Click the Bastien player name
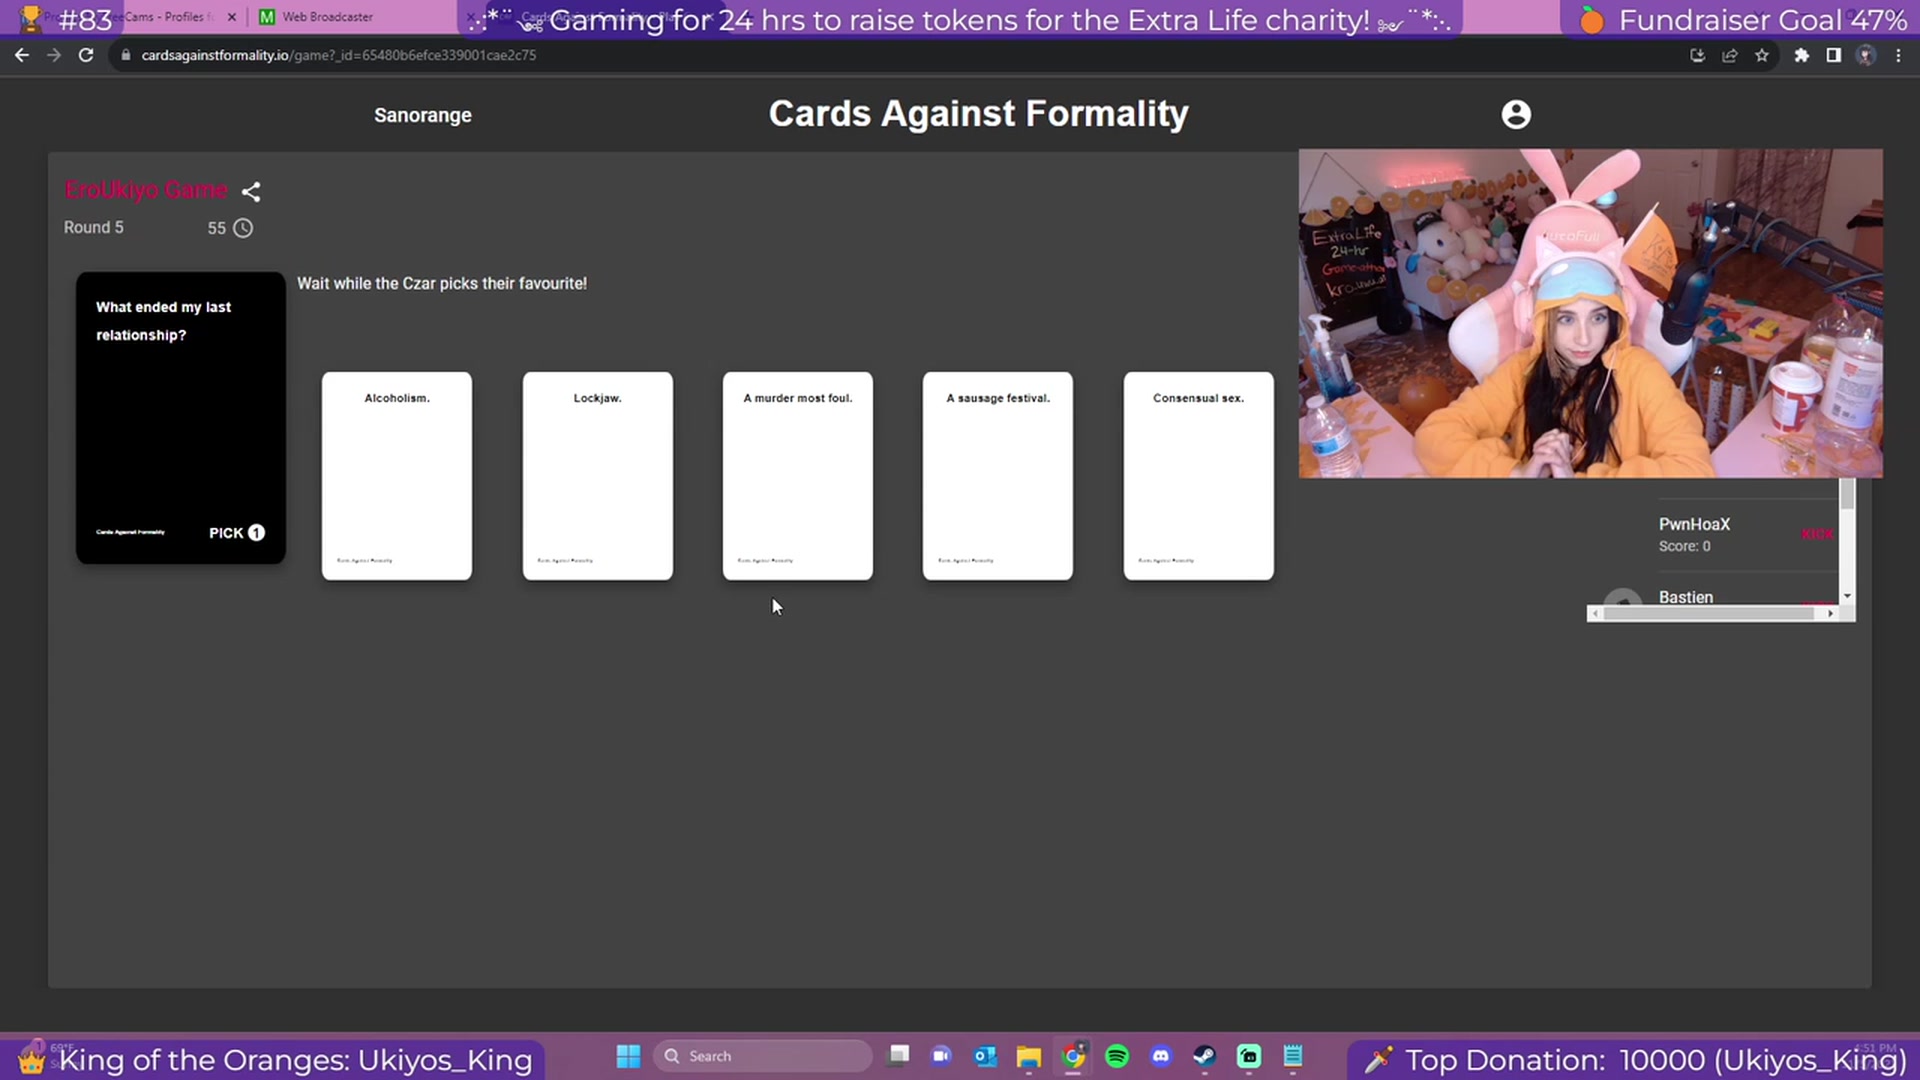 tap(1686, 597)
